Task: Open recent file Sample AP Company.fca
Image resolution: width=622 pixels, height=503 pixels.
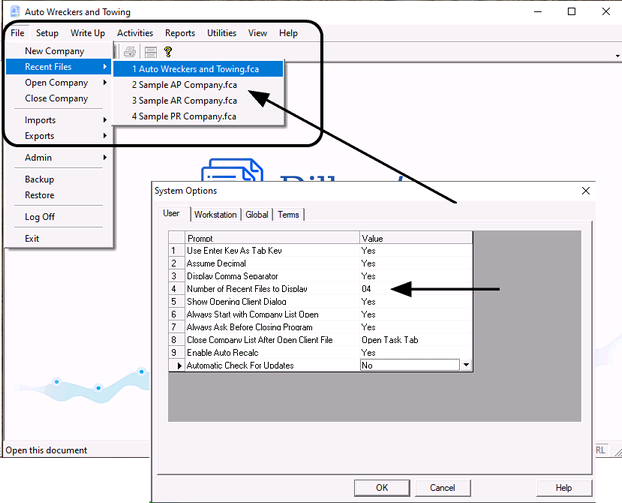Action: 198,85
